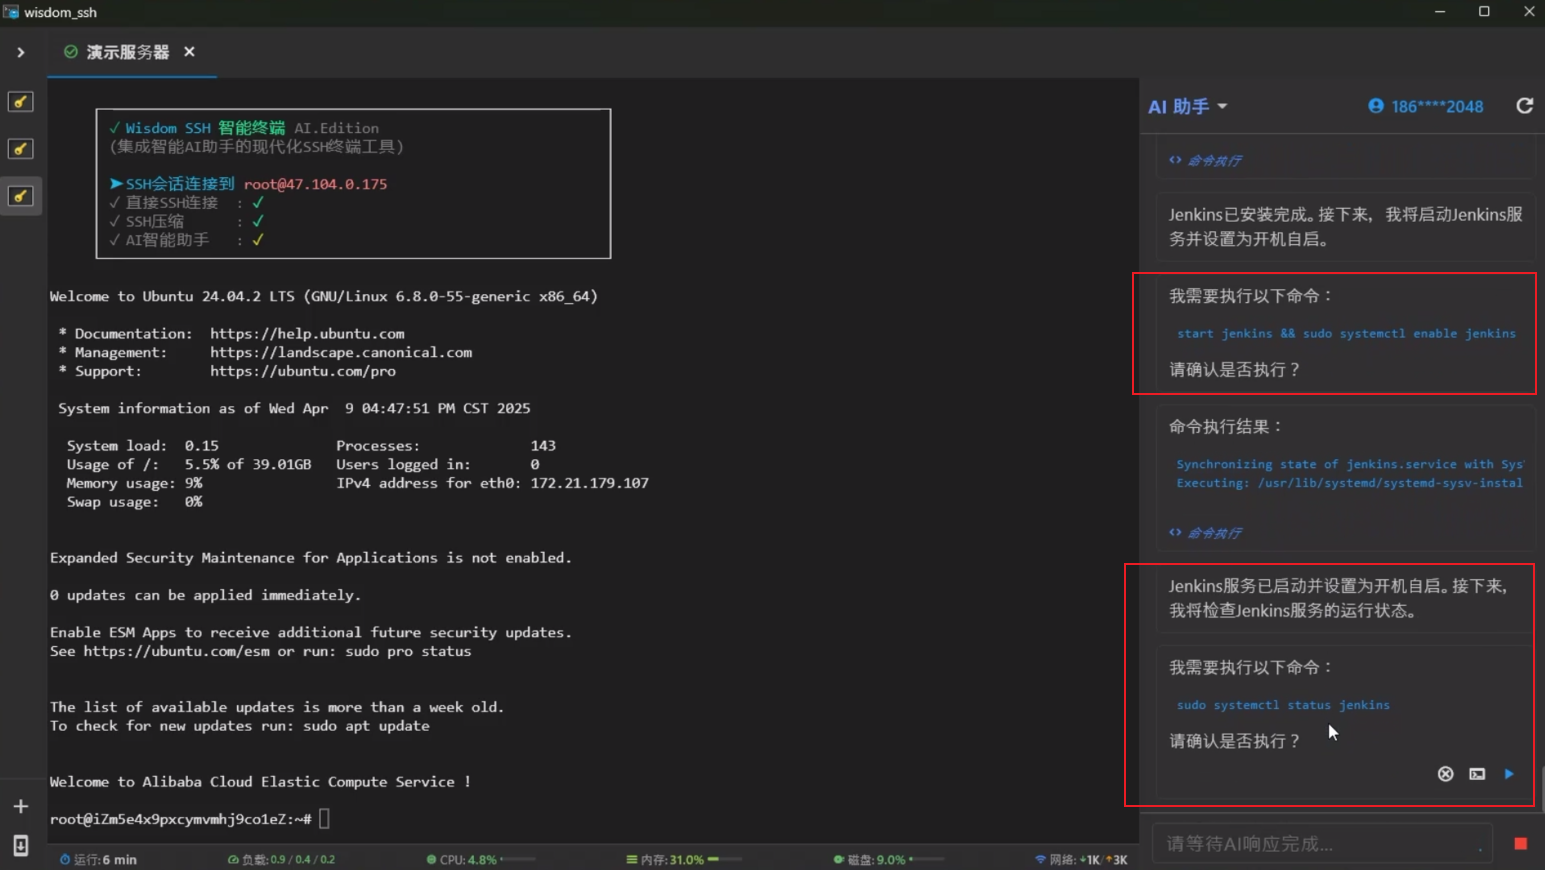Click the 'sudo pro status' text in terminal
The image size is (1545, 870).
408,652
